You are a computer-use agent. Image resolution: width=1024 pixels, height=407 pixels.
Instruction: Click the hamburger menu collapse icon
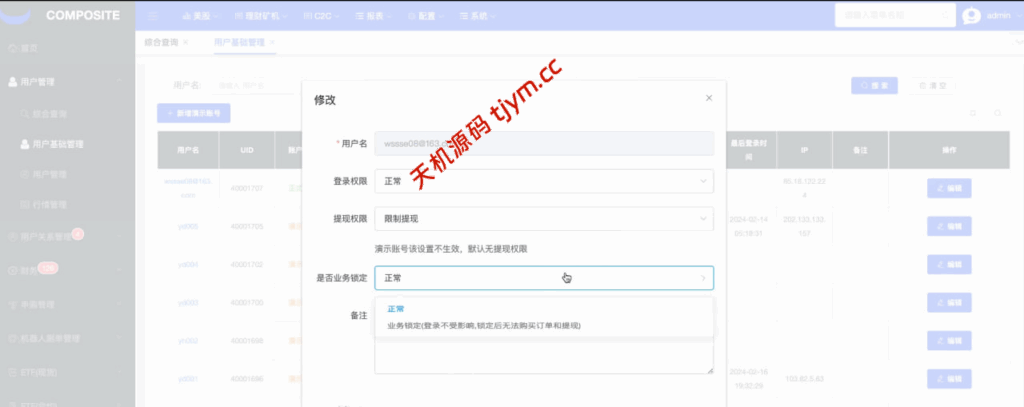point(153,16)
